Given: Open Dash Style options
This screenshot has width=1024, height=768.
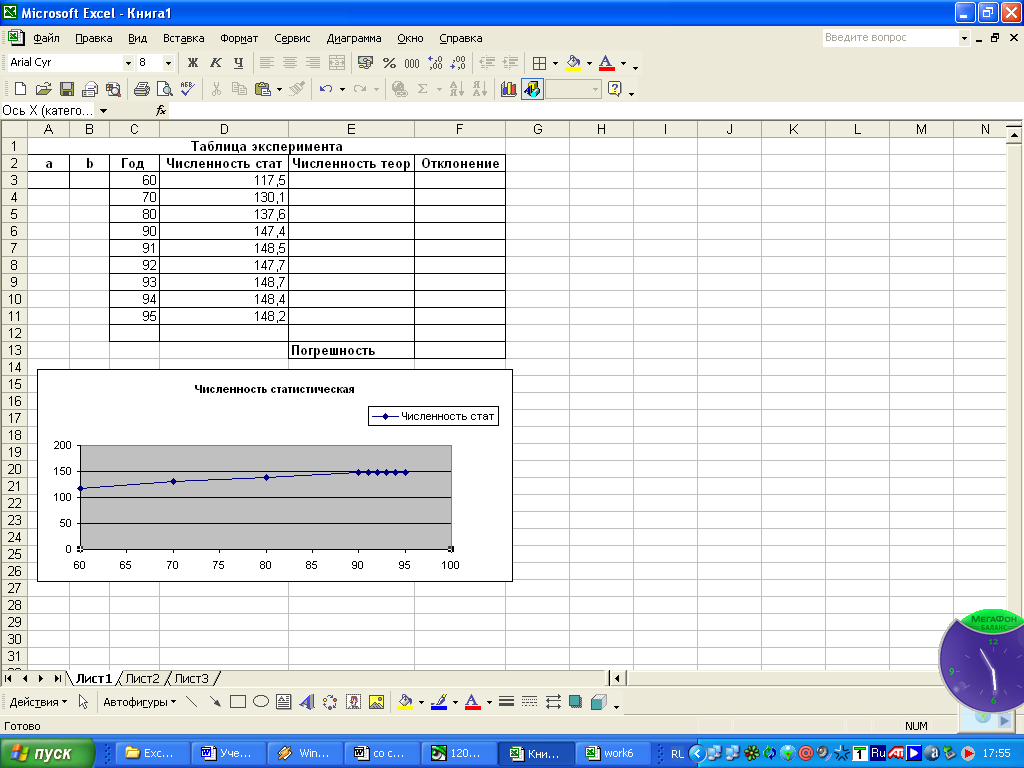Looking at the screenshot, I should (x=530, y=702).
